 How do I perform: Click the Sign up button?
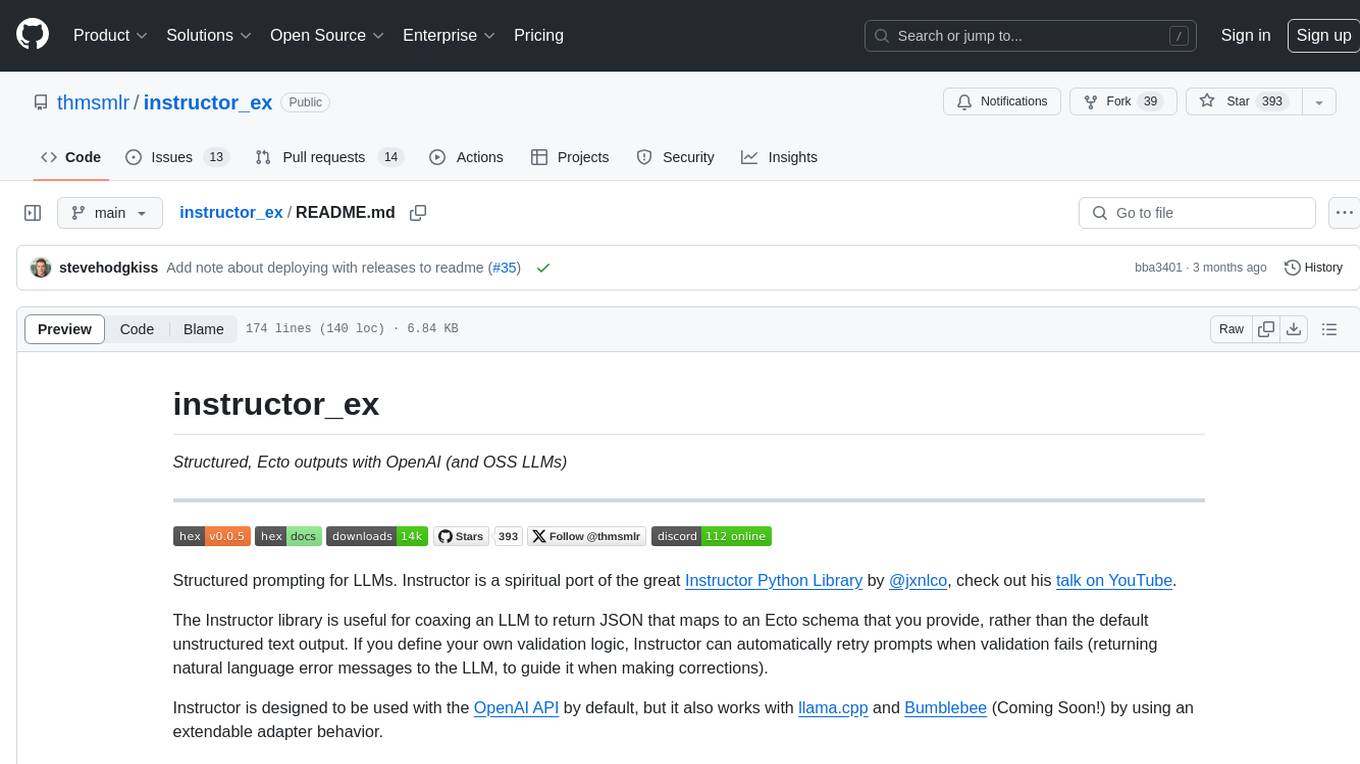1323,35
